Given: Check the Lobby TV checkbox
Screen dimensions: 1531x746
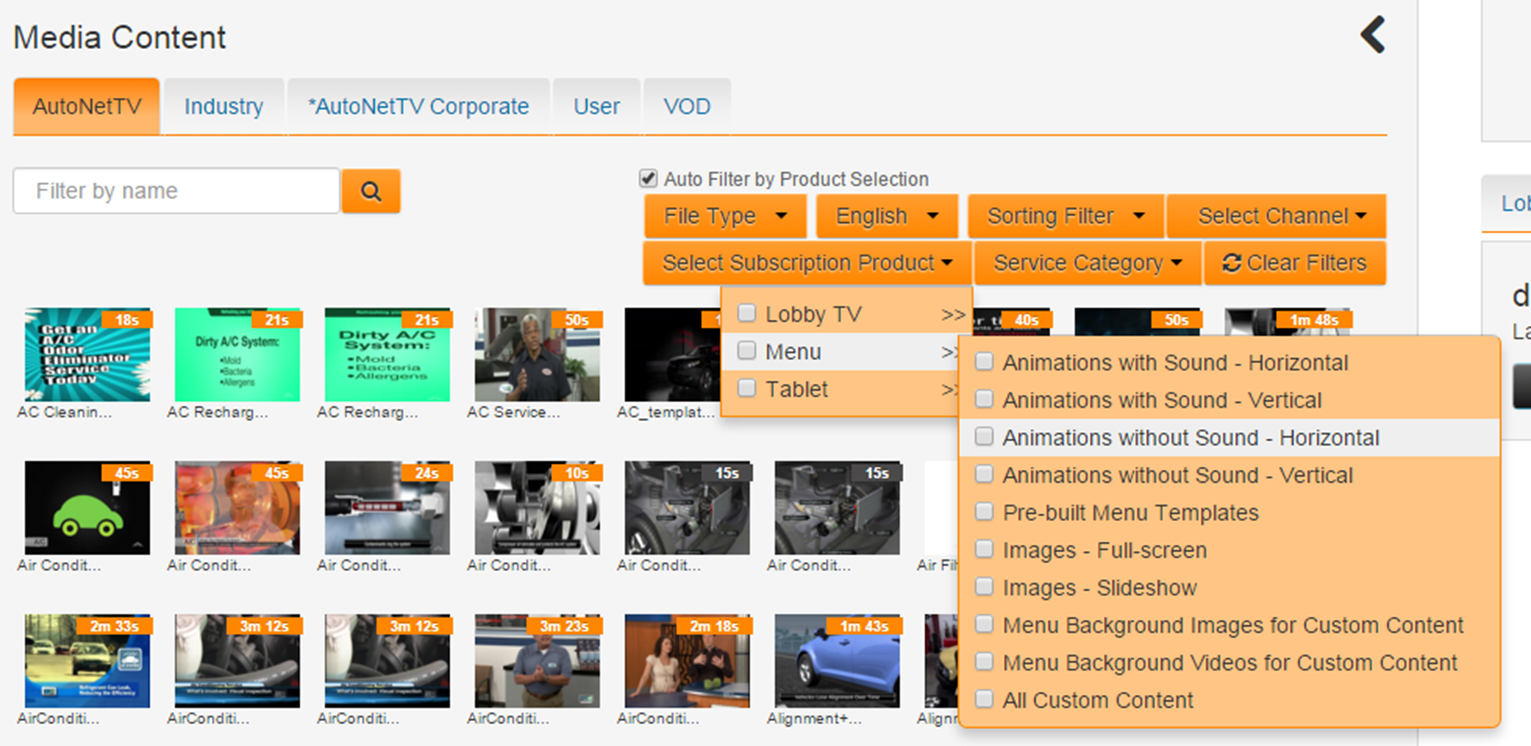Looking at the screenshot, I should 747,314.
